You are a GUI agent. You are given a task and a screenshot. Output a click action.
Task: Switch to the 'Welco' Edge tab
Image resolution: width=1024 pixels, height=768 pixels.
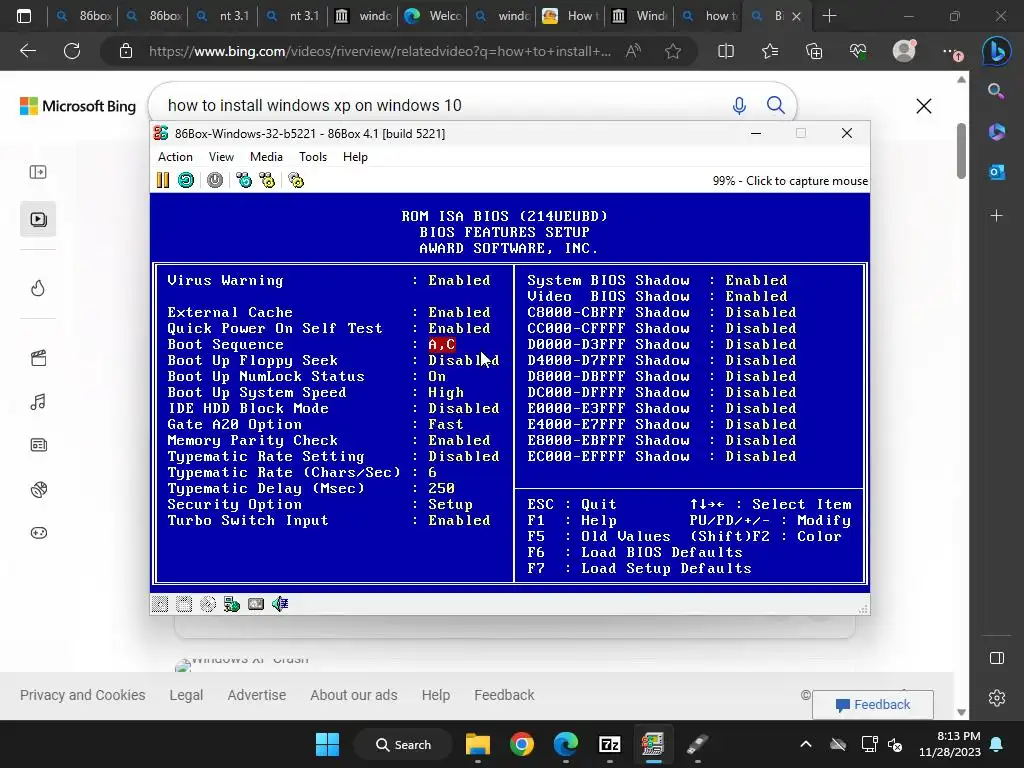pyautogui.click(x=433, y=16)
